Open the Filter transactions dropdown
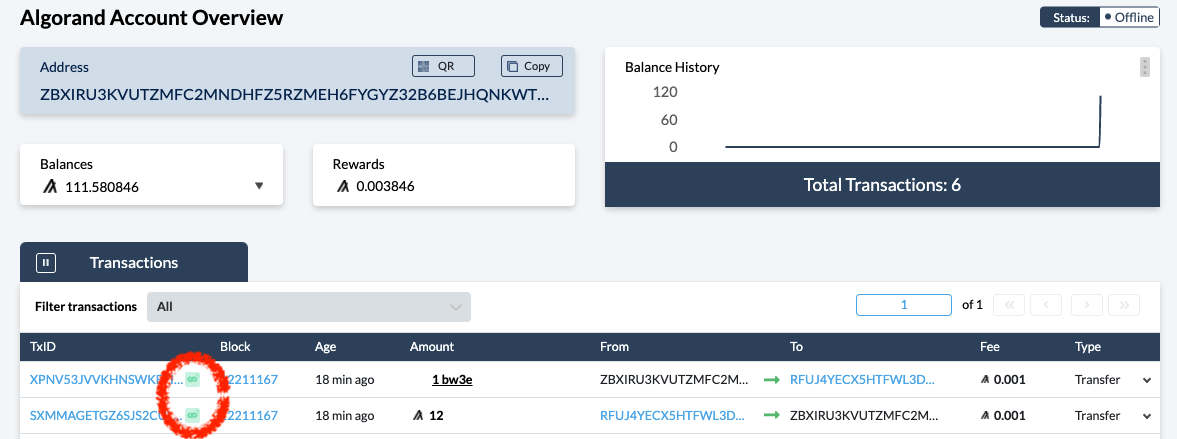 coord(309,307)
